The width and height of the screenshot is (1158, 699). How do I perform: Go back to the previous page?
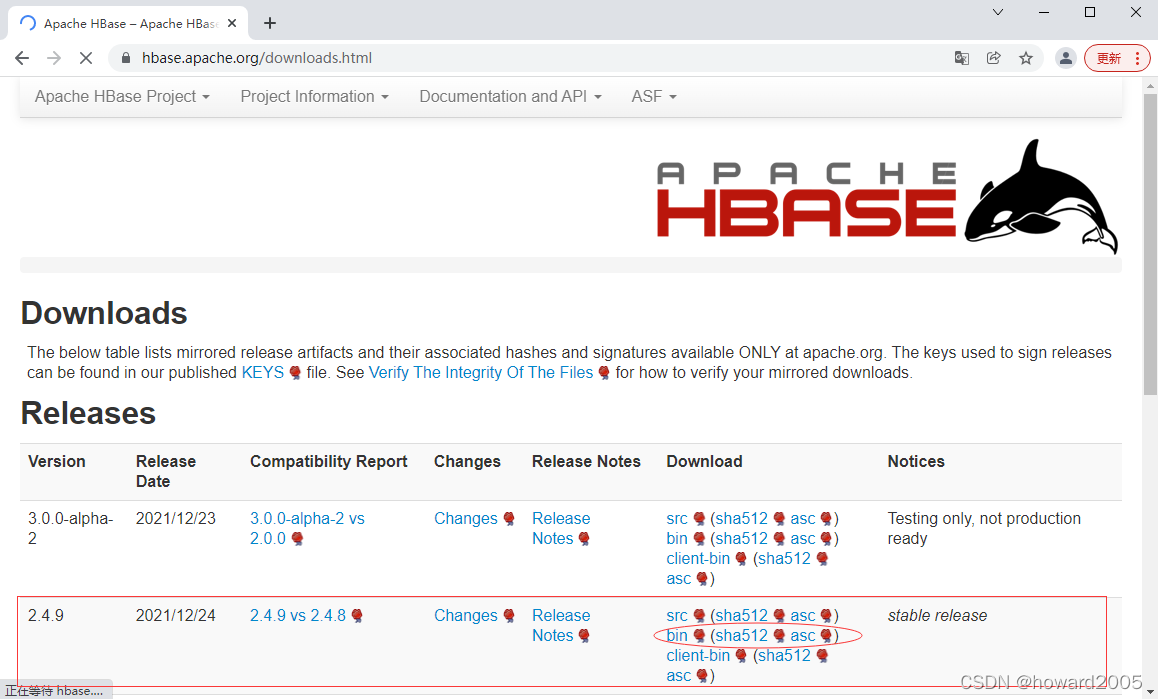click(22, 58)
